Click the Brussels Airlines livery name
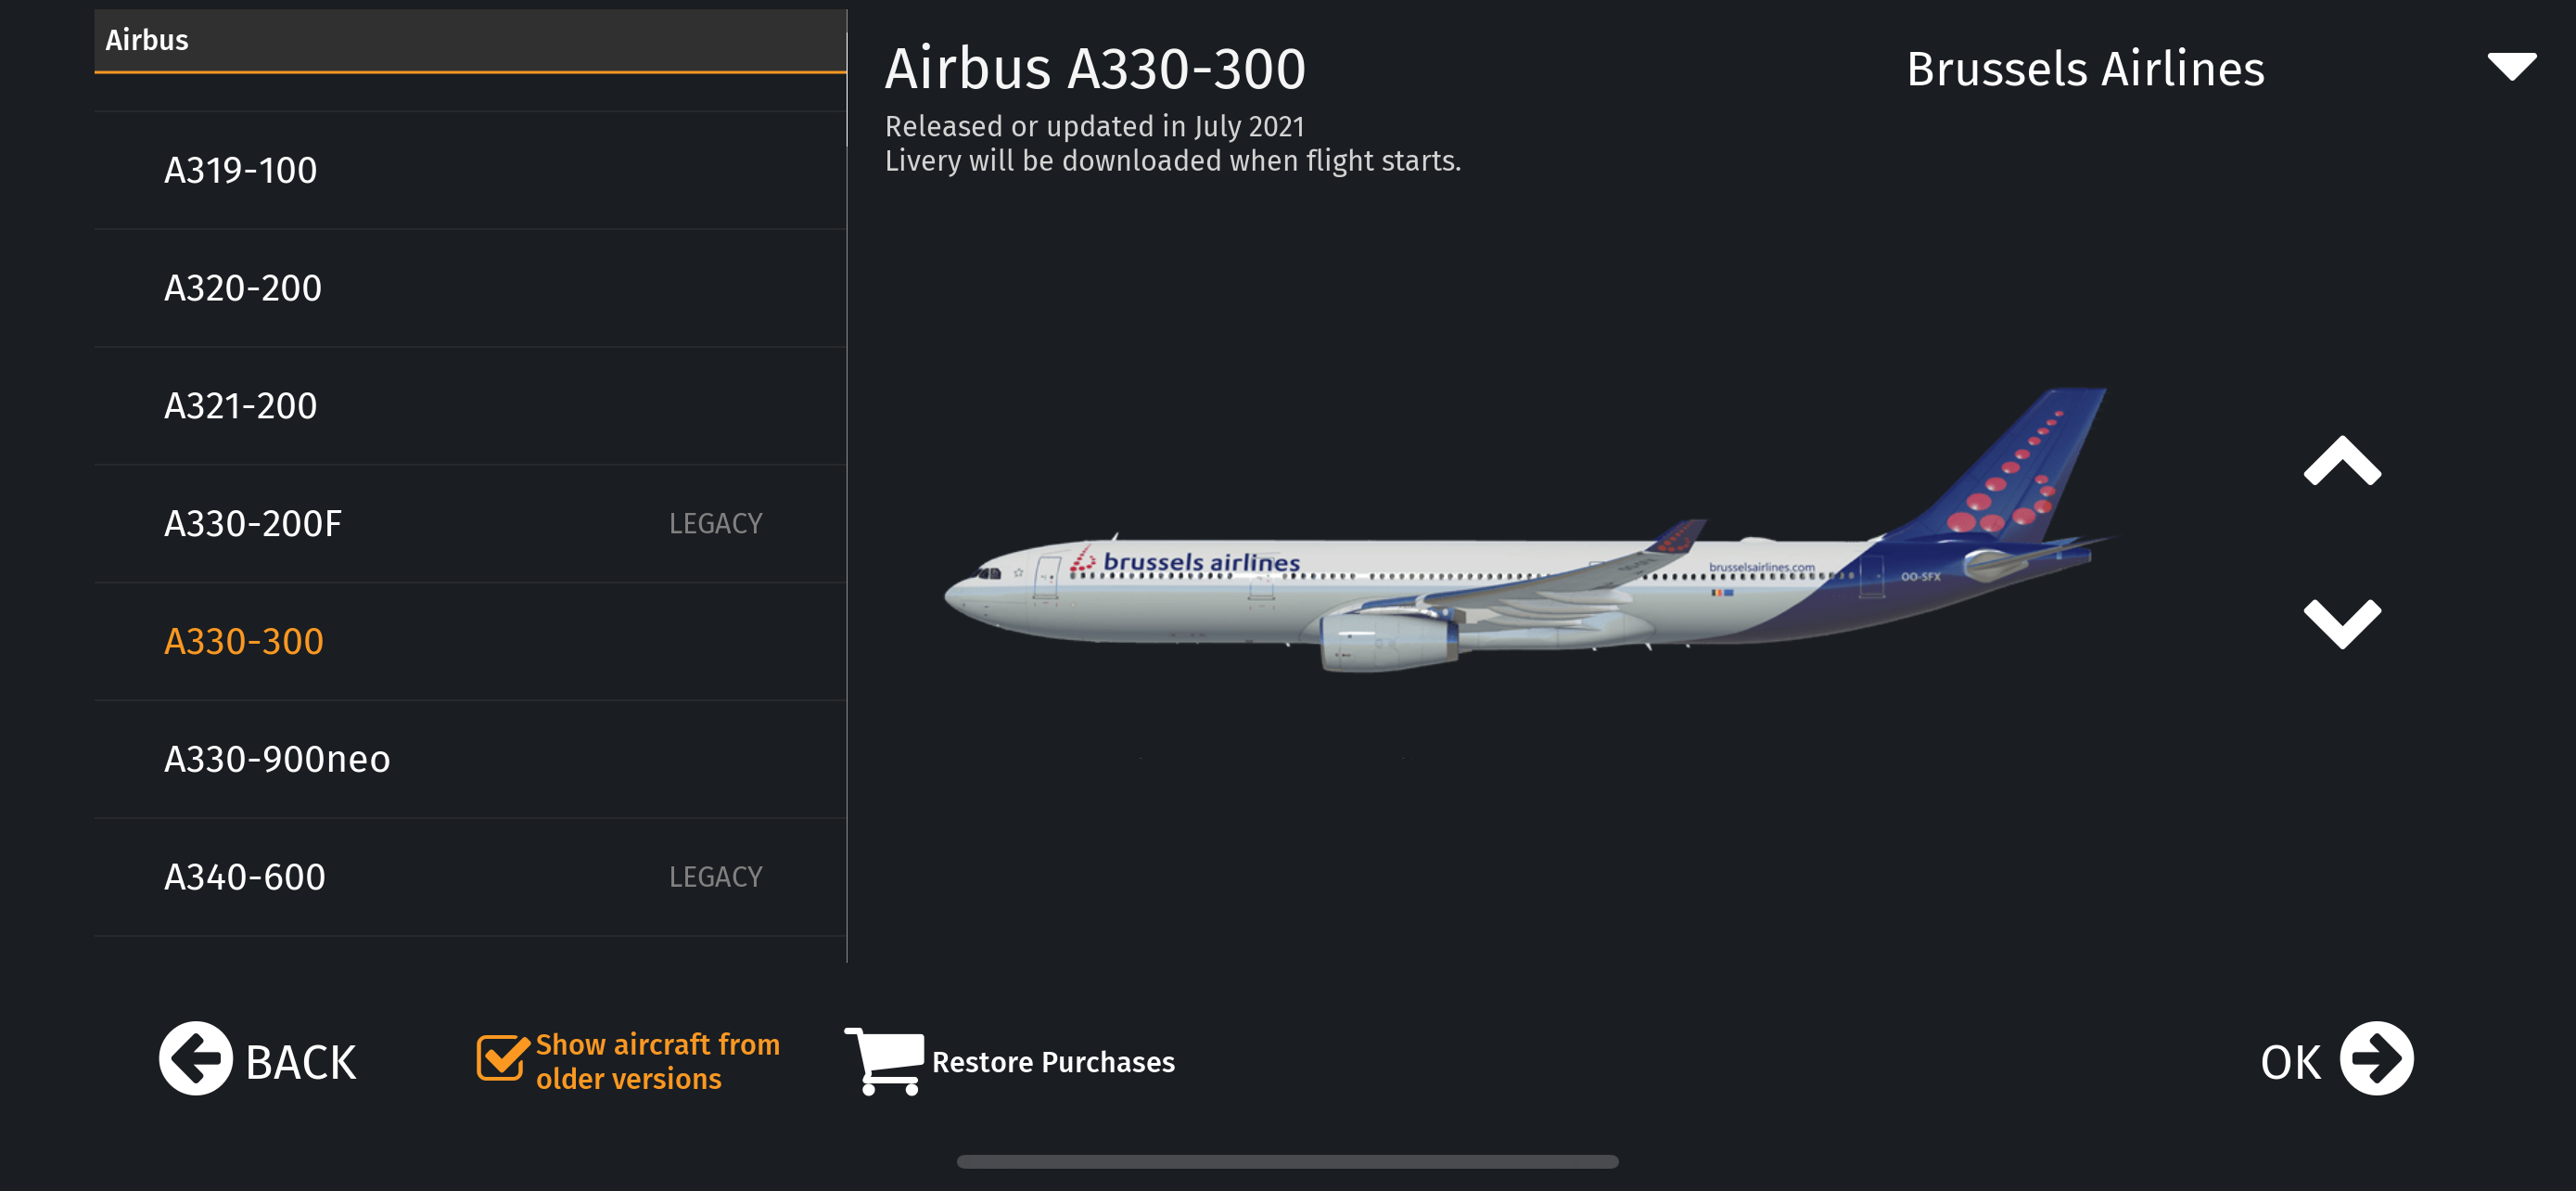This screenshot has height=1191, width=2576. point(2084,69)
